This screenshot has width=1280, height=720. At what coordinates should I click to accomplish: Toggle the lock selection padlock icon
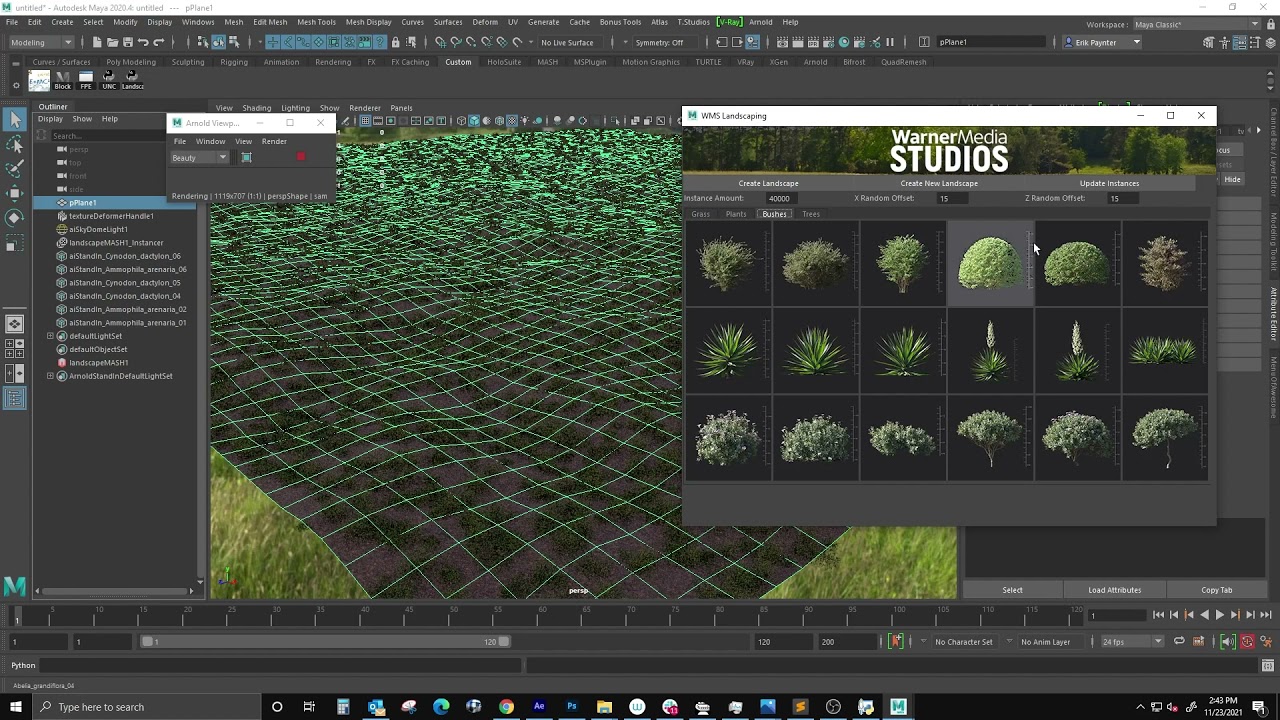tap(395, 42)
